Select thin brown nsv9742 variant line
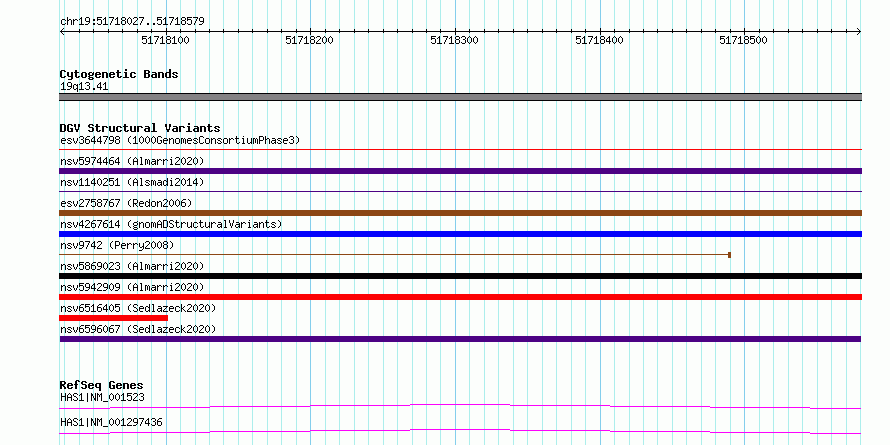 click(x=394, y=255)
